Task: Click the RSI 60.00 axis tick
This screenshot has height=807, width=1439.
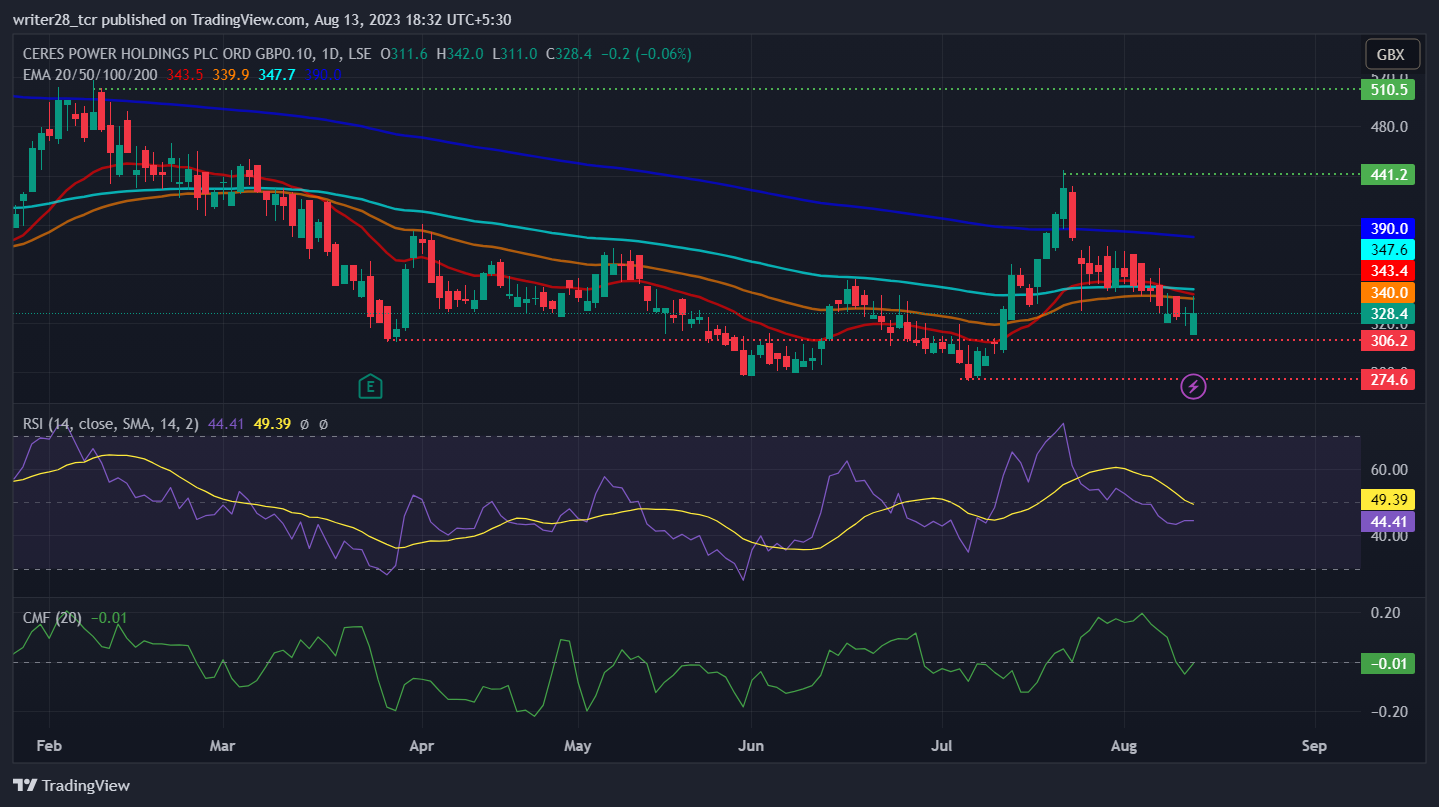Action: 1389,470
